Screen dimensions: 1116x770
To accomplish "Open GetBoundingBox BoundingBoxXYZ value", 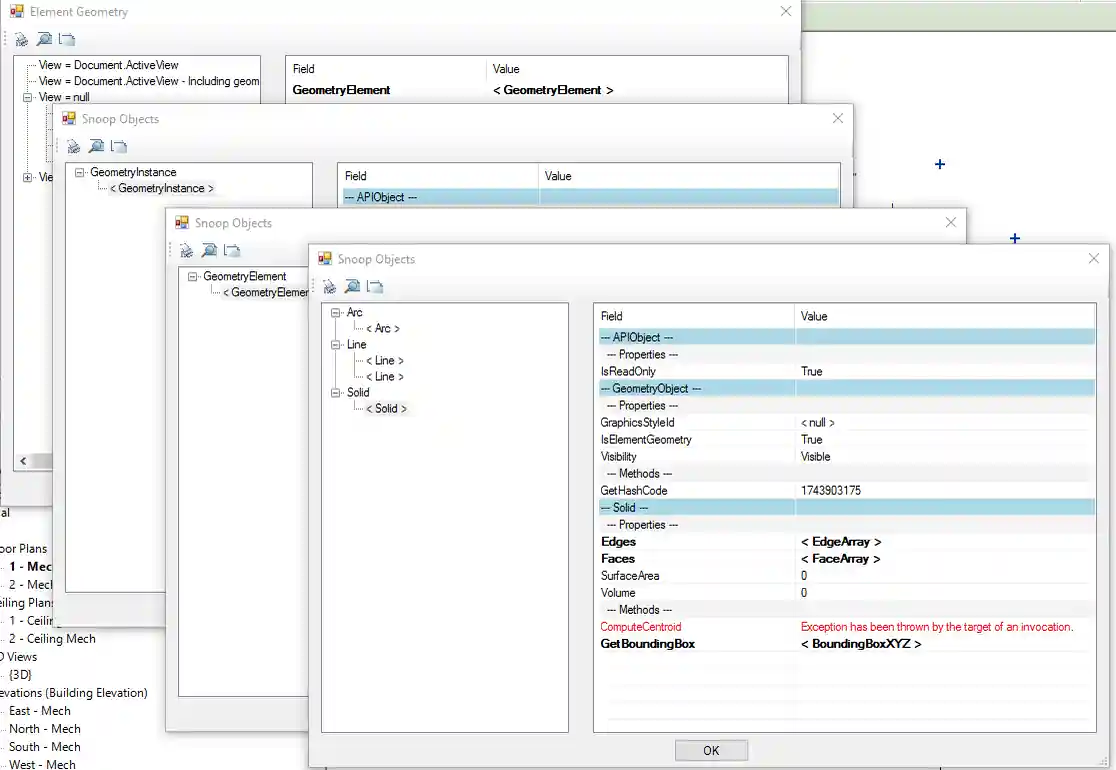I will click(860, 644).
